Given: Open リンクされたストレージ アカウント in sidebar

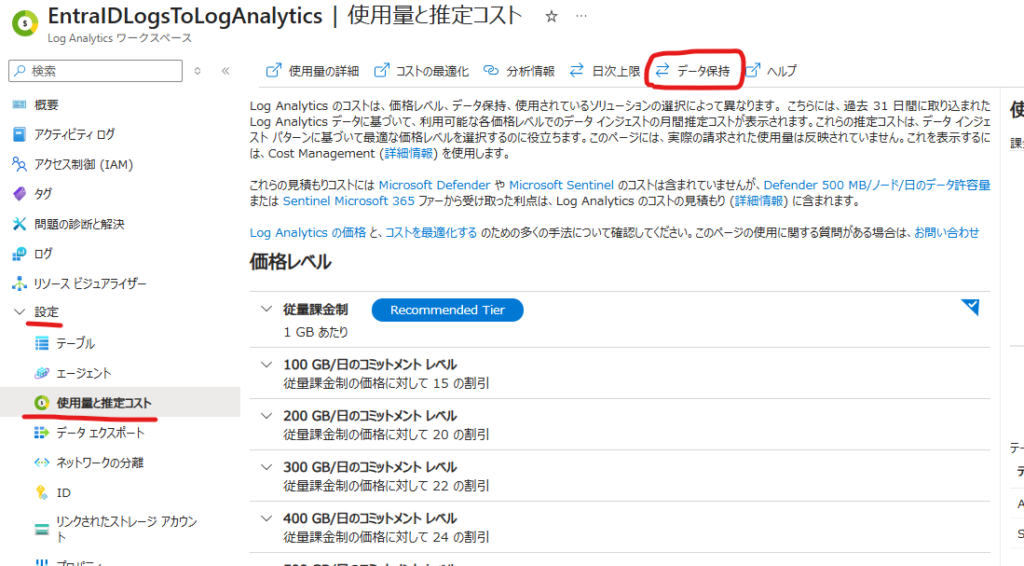Looking at the screenshot, I should point(127,529).
